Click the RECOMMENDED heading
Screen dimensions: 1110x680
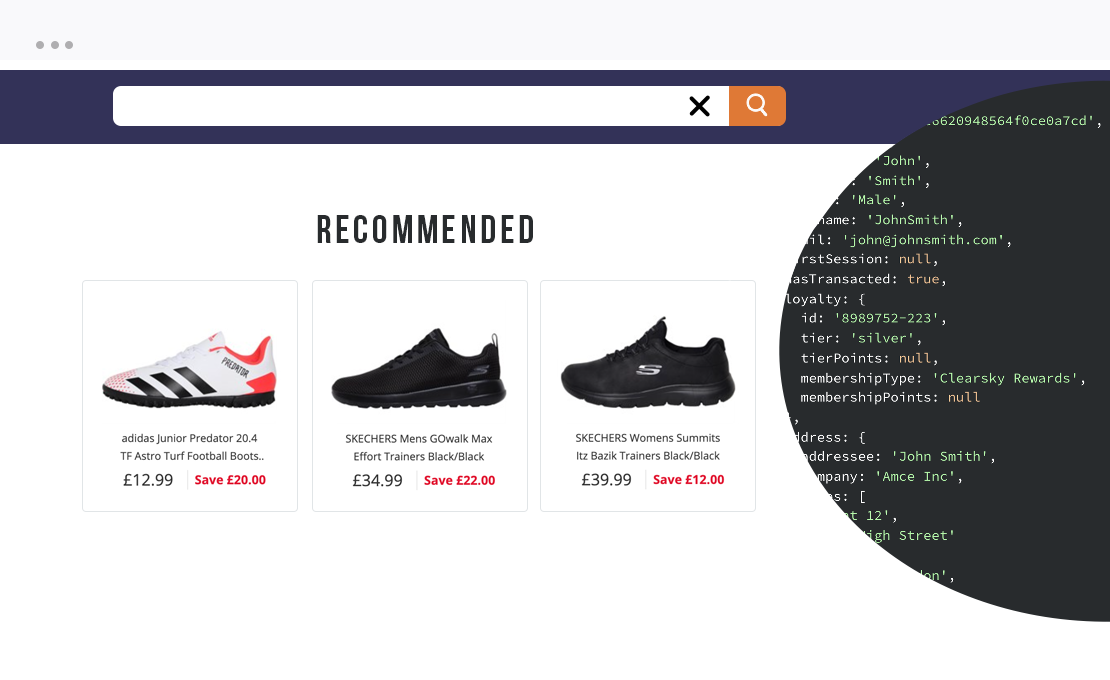pos(425,230)
